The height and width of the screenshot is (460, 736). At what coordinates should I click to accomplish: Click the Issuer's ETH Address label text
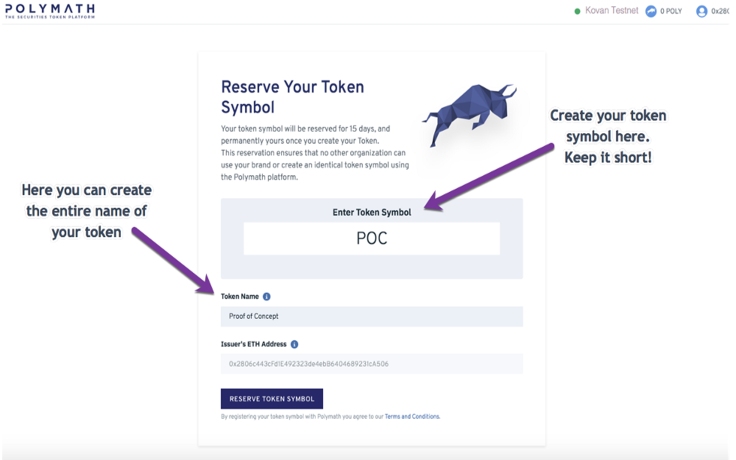tap(253, 344)
